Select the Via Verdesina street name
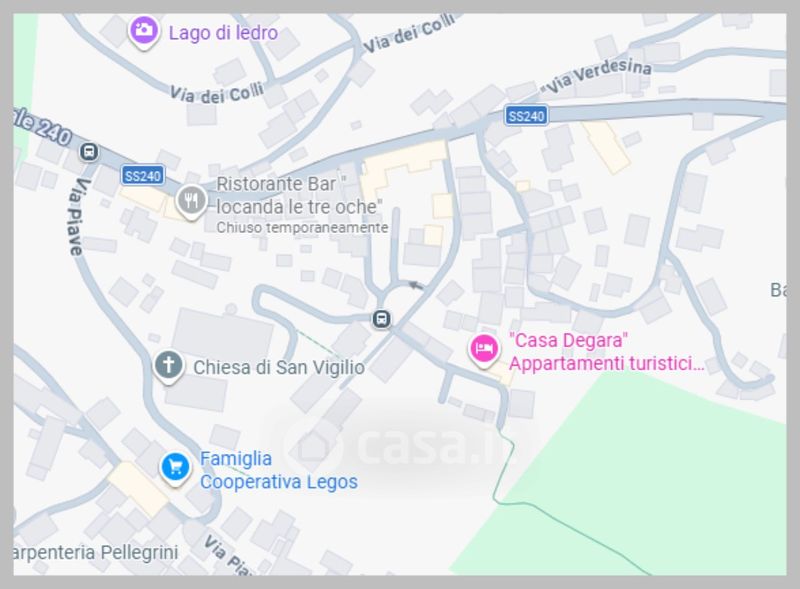800x589 pixels. [x=597, y=75]
